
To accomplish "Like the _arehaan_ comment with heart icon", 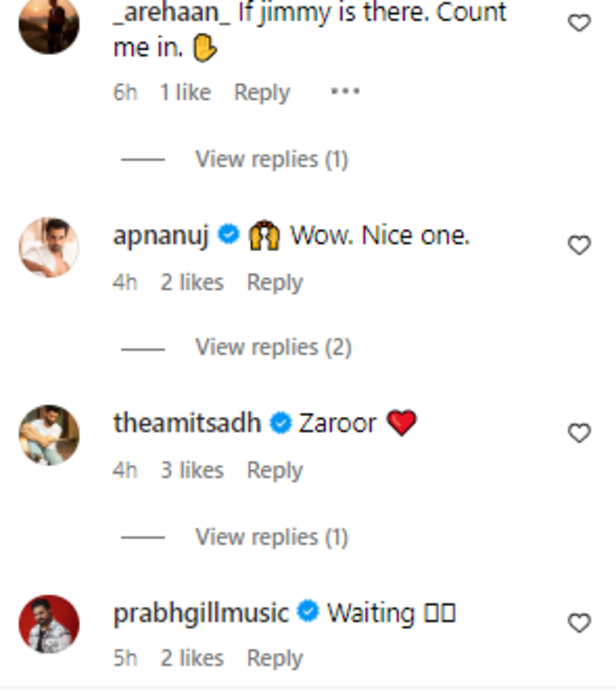I will coord(579,22).
